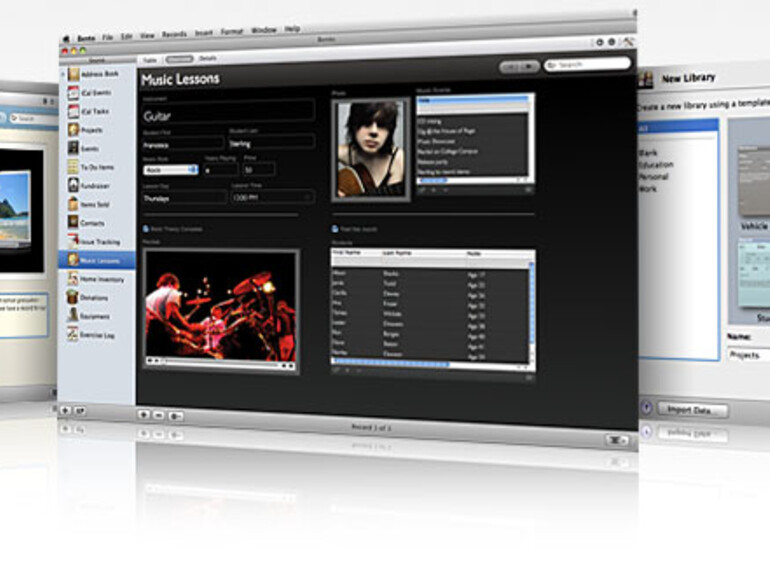Open the To Do Items library icon

click(x=73, y=167)
